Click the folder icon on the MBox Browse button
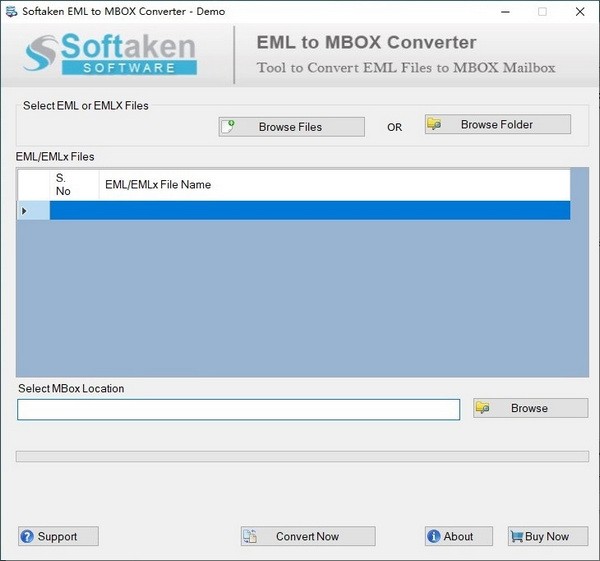600x561 pixels. 483,408
